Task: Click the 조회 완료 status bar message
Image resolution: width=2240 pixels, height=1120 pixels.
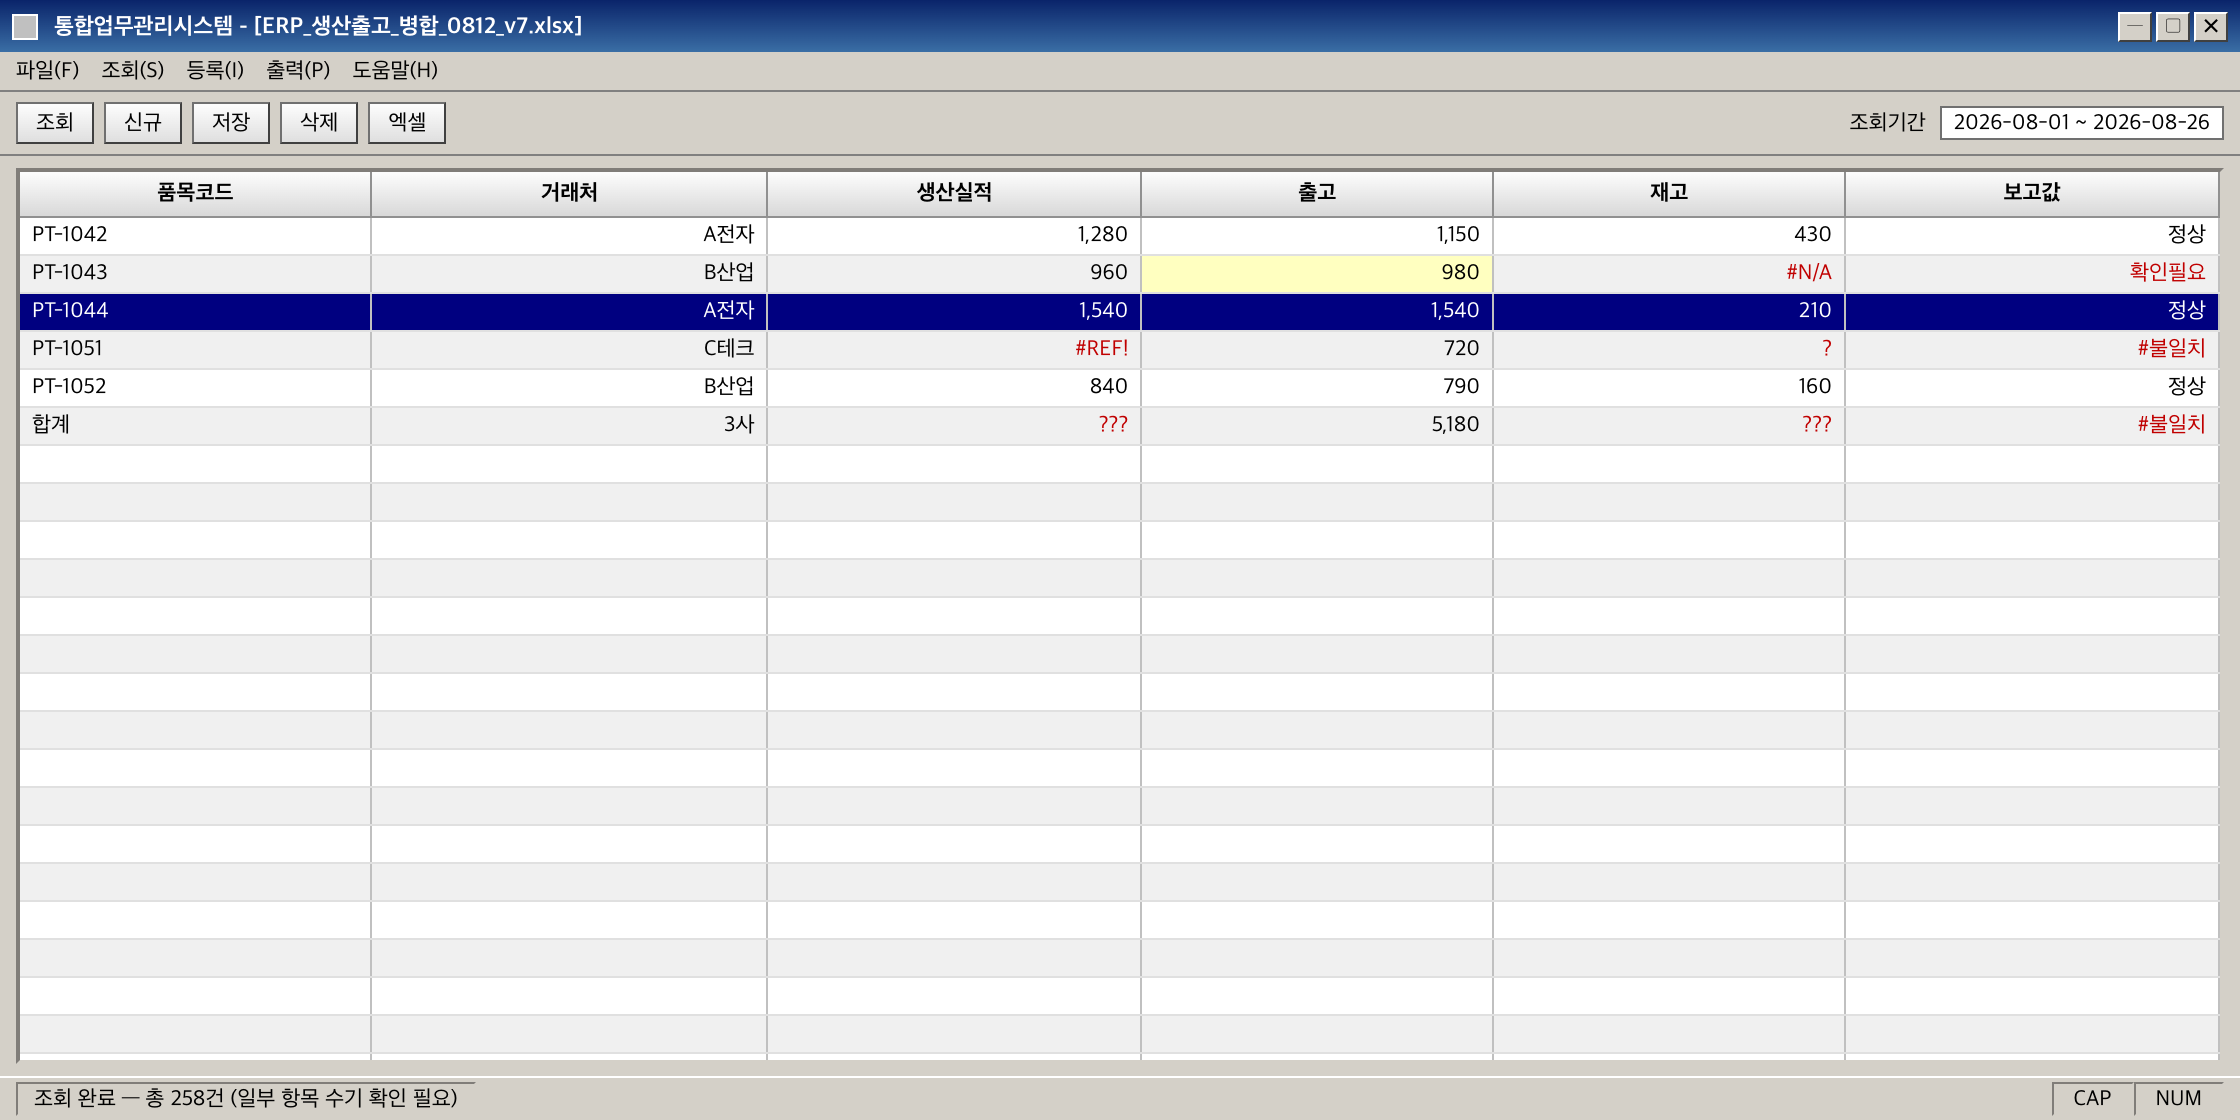Action: tap(246, 1098)
